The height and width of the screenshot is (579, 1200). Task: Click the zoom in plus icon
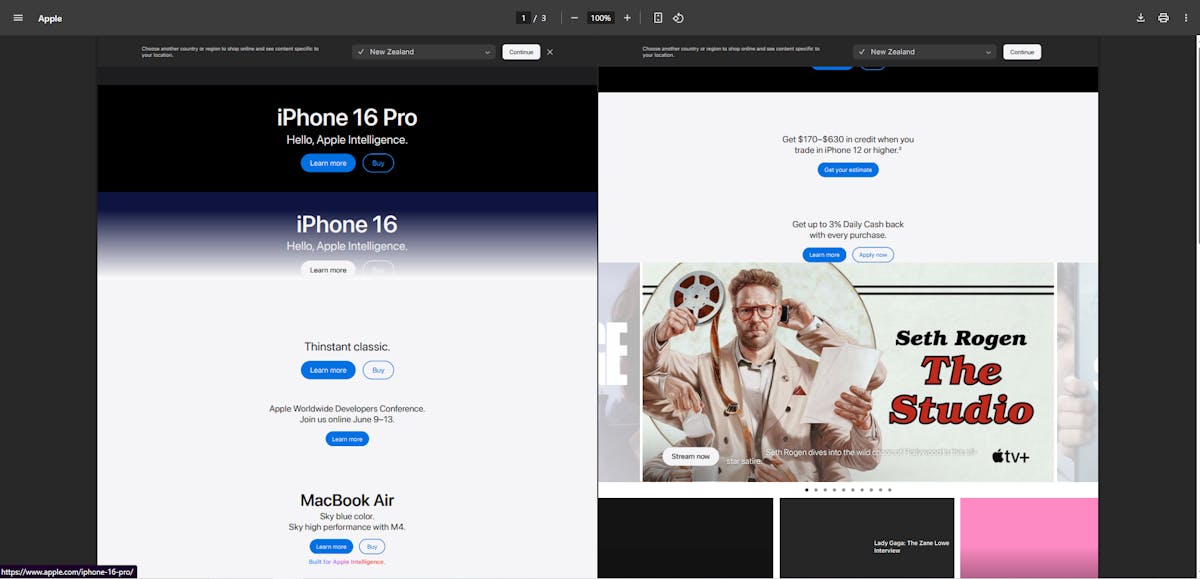click(627, 18)
